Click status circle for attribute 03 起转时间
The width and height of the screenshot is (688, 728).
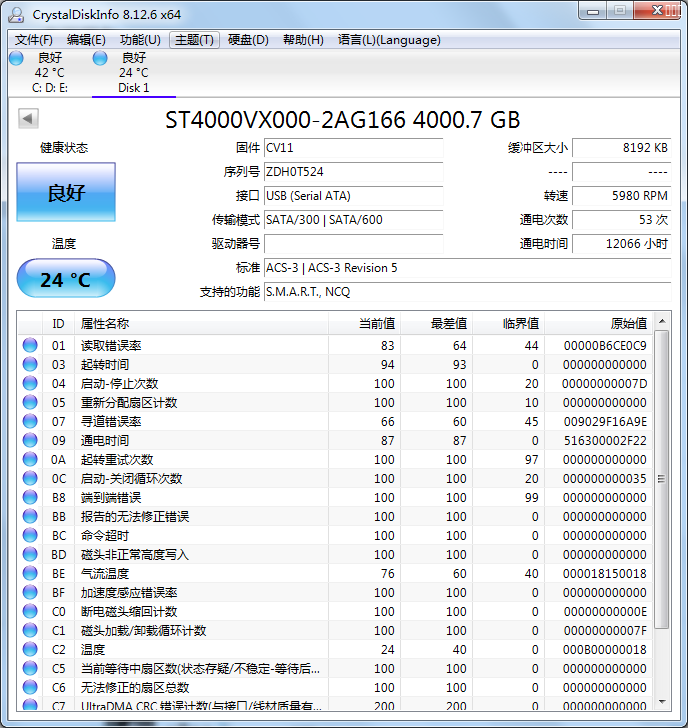(30, 364)
